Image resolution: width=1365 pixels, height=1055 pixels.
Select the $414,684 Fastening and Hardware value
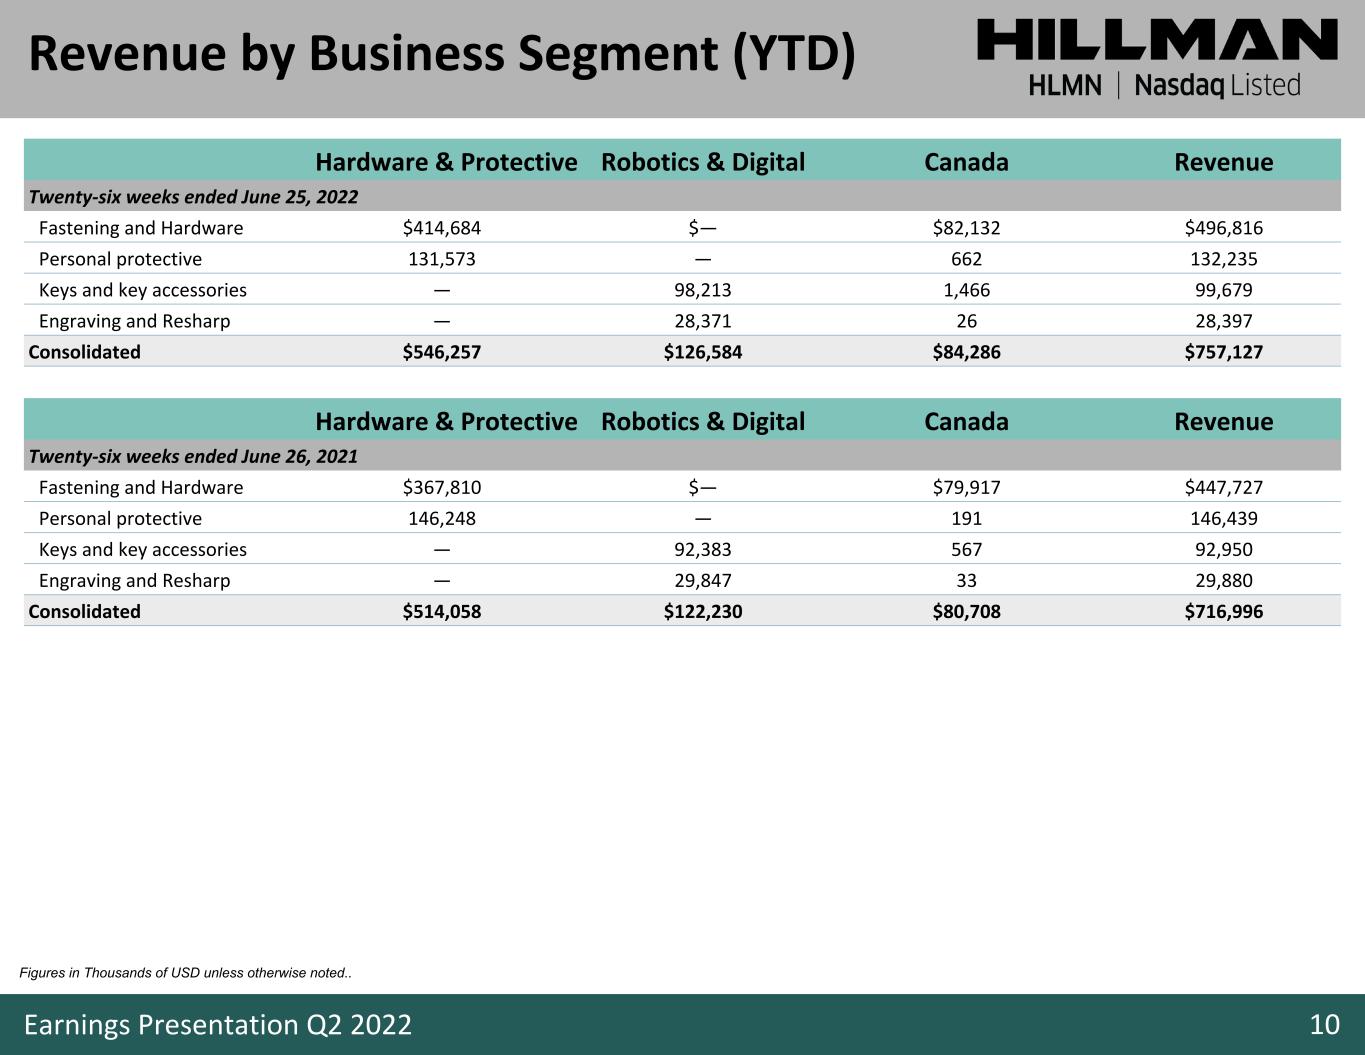click(x=442, y=228)
